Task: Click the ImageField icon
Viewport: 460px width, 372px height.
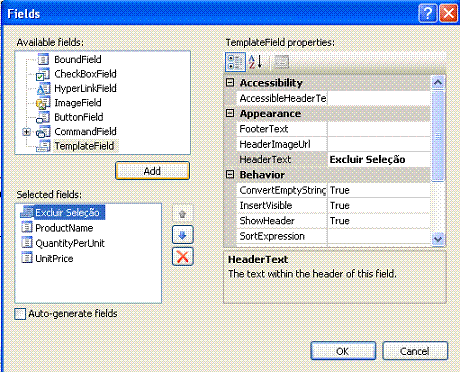Action: (43, 103)
